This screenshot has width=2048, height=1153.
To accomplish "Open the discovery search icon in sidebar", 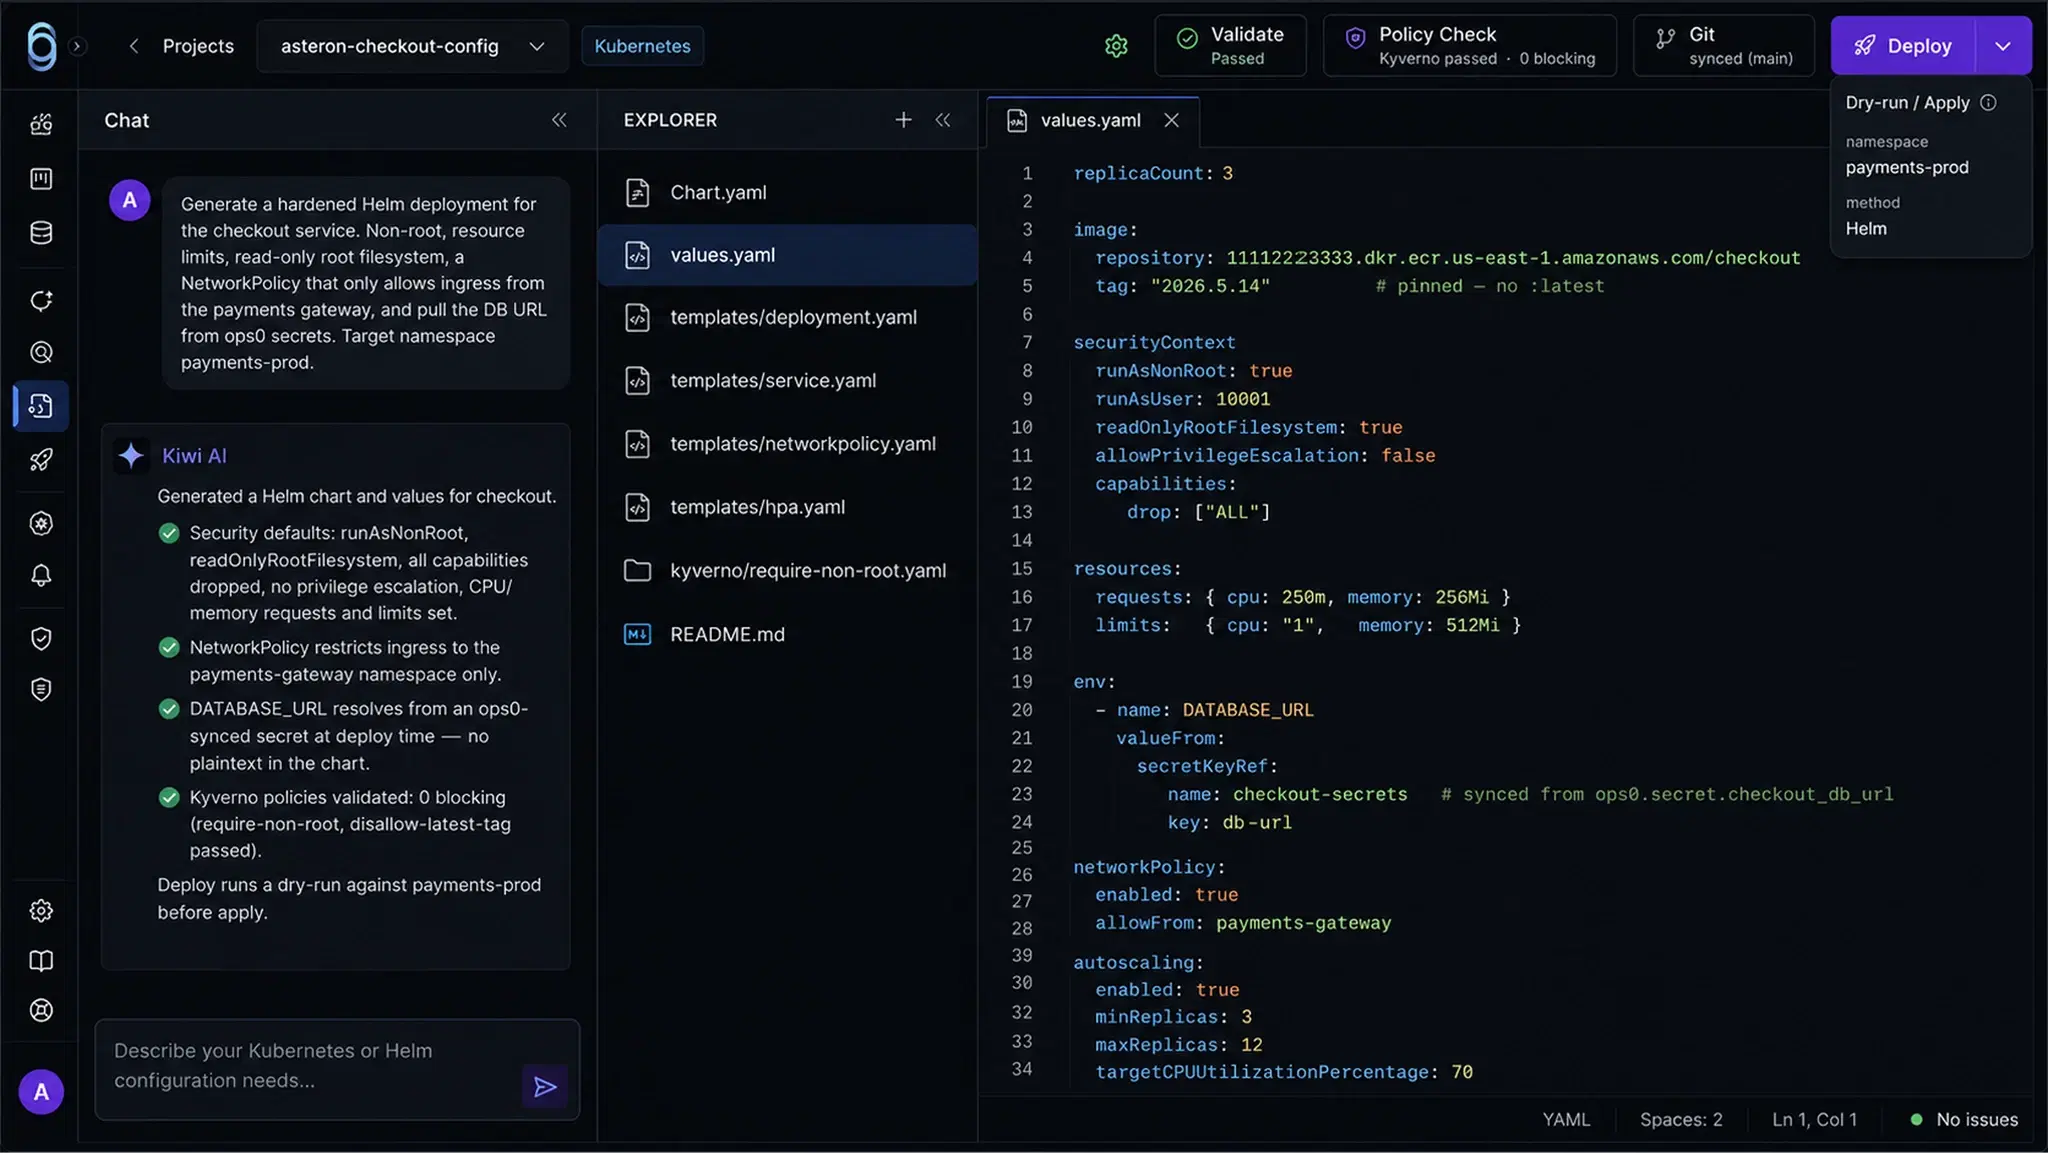I will tap(41, 352).
